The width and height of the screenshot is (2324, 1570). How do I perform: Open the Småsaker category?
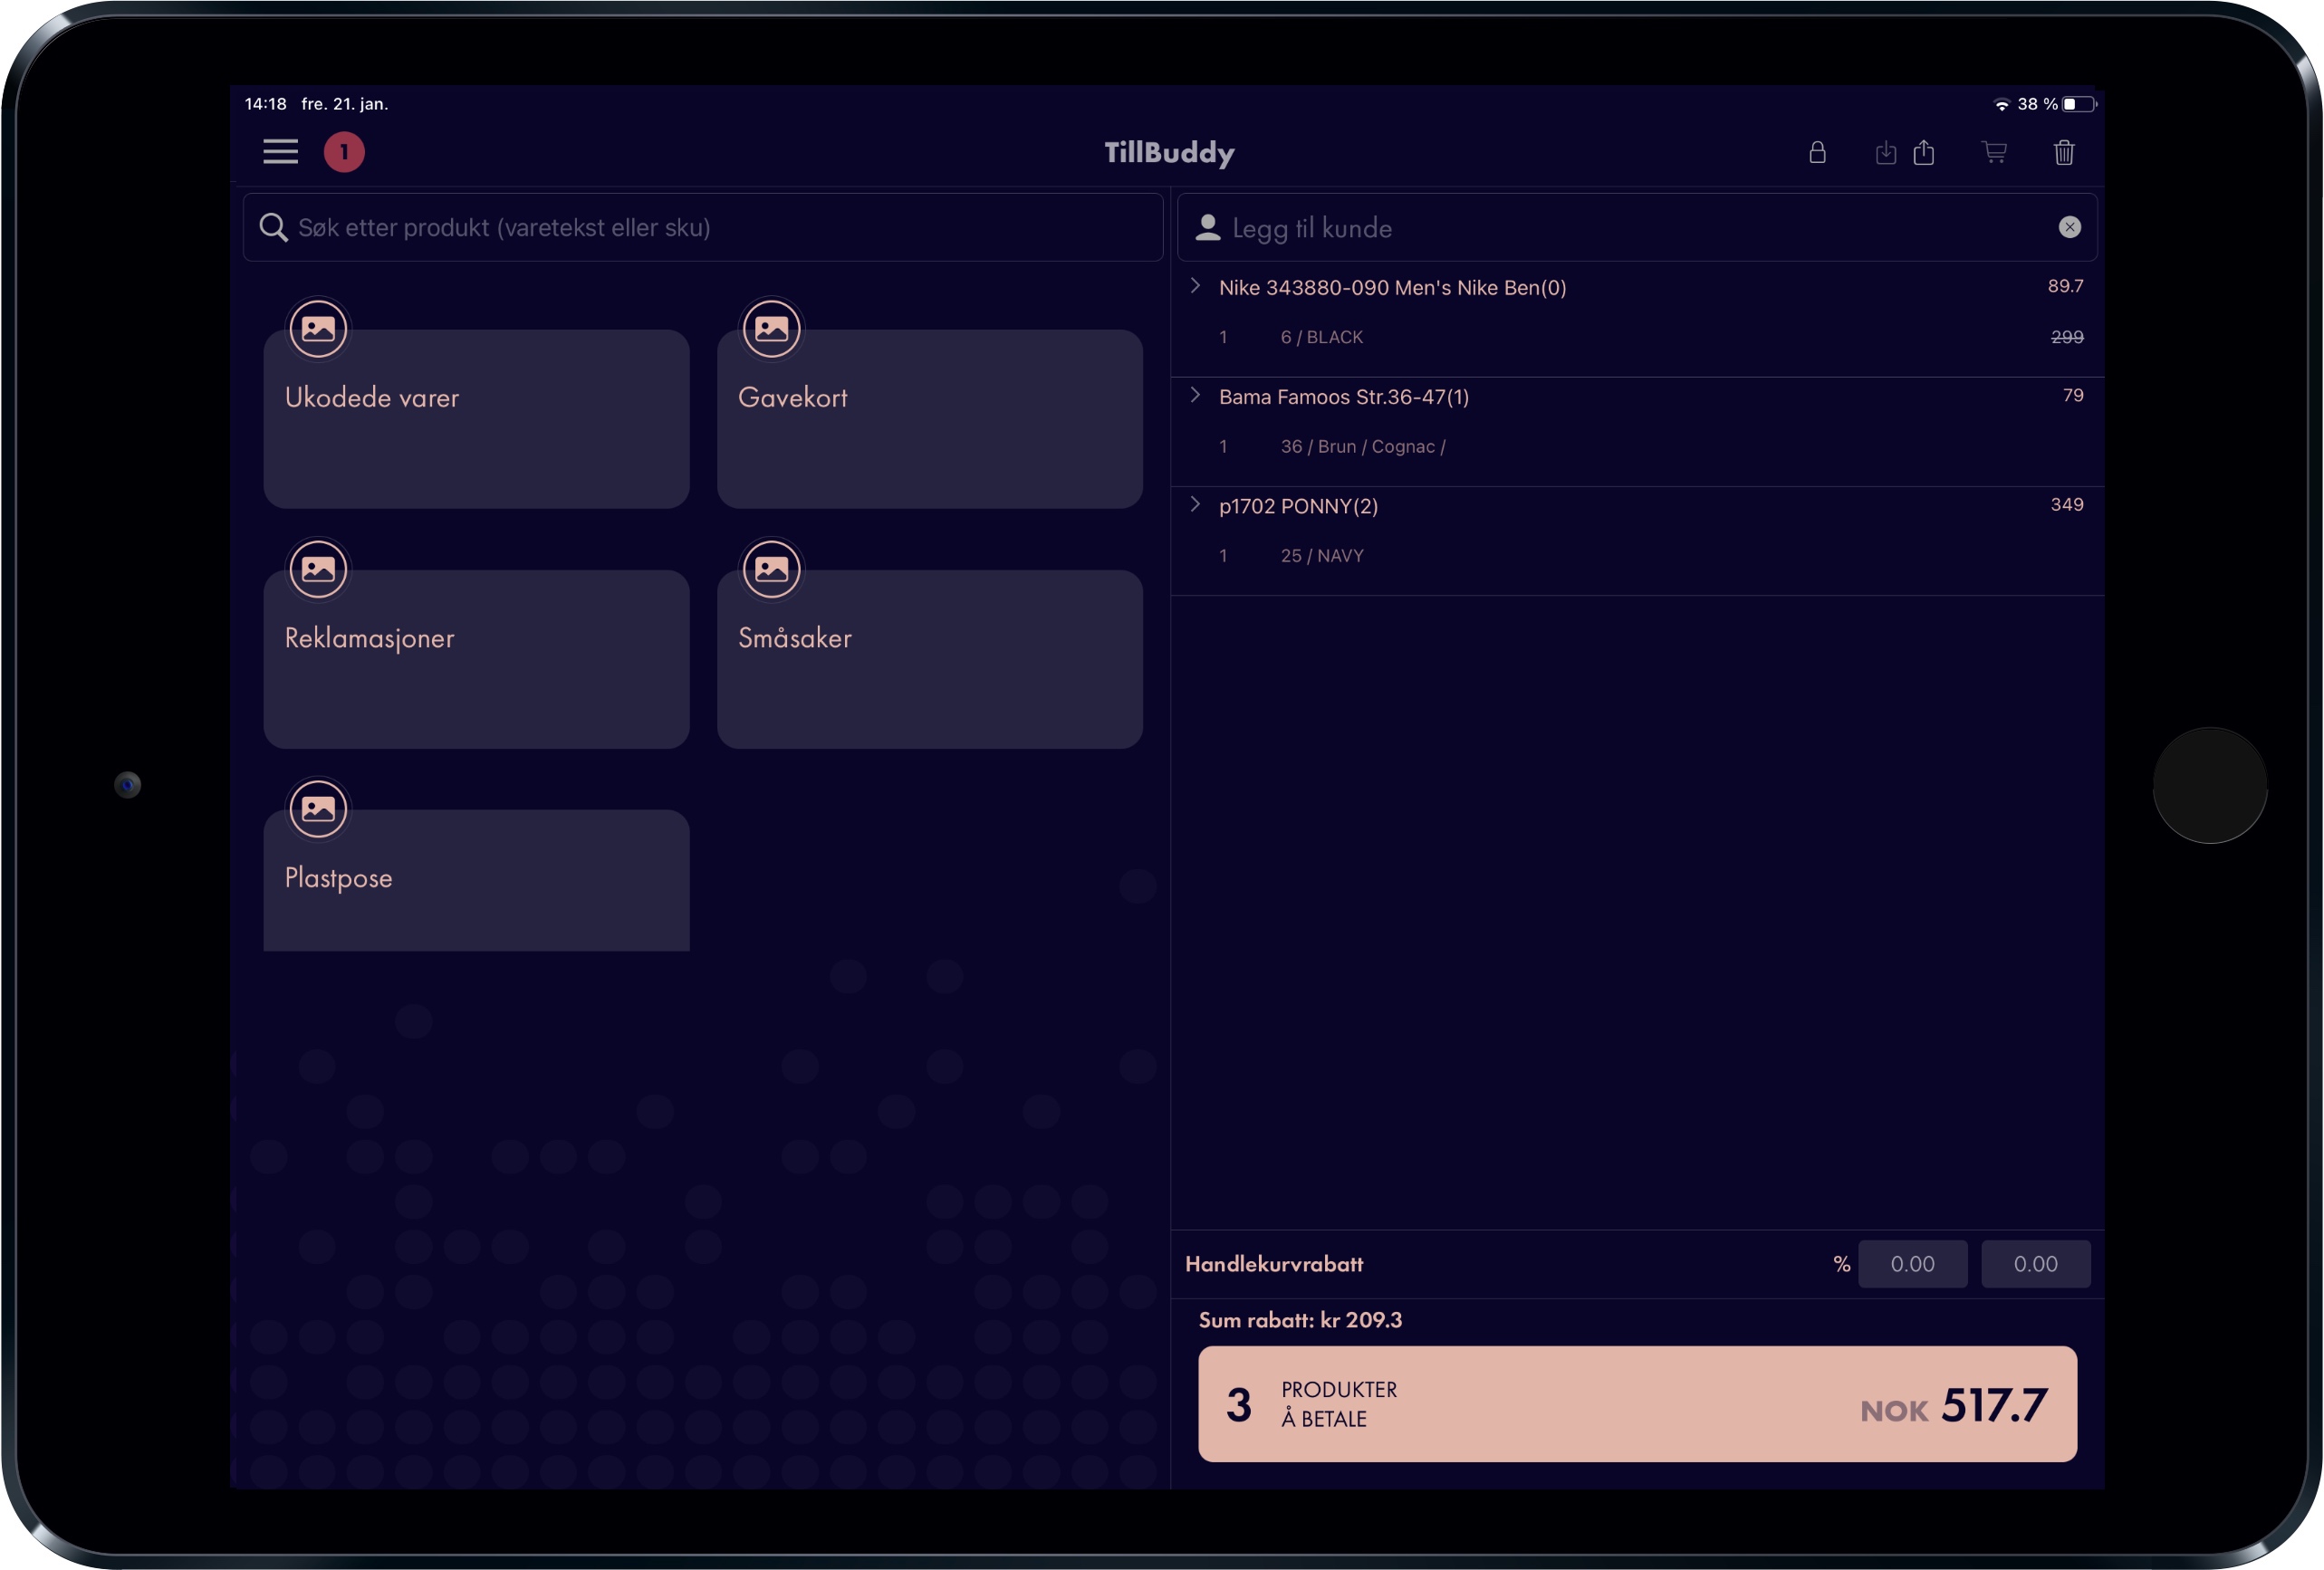[929, 659]
